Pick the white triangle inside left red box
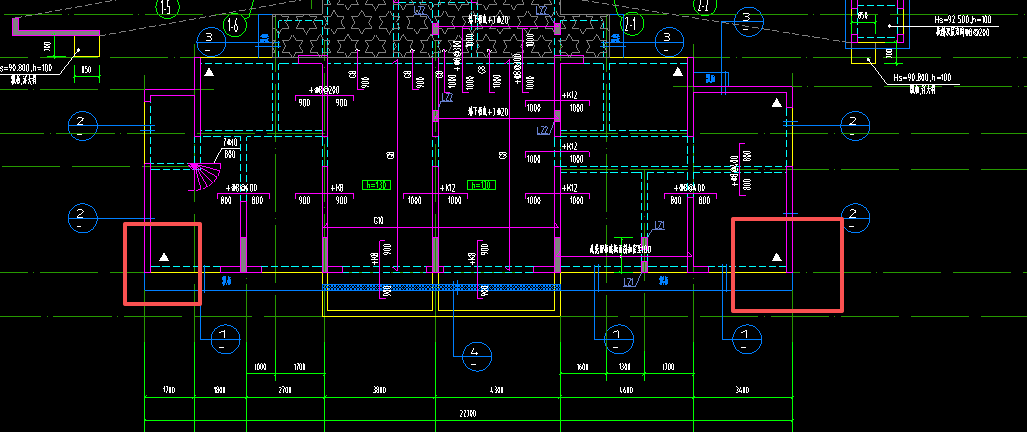 pos(164,257)
